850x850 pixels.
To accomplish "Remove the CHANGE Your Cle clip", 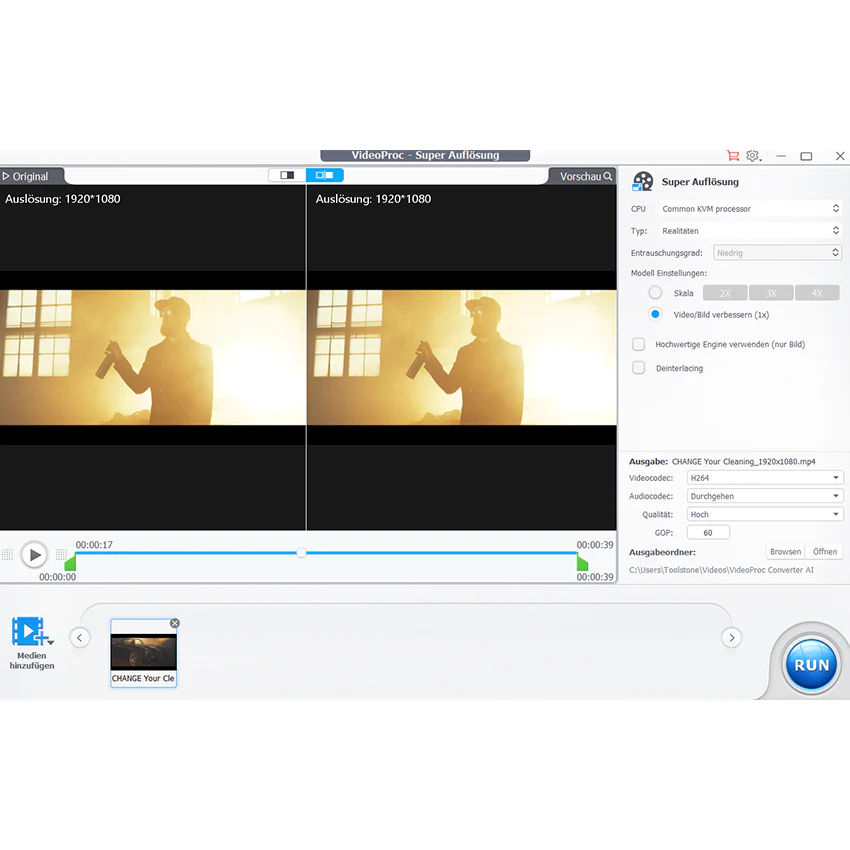I will point(175,623).
